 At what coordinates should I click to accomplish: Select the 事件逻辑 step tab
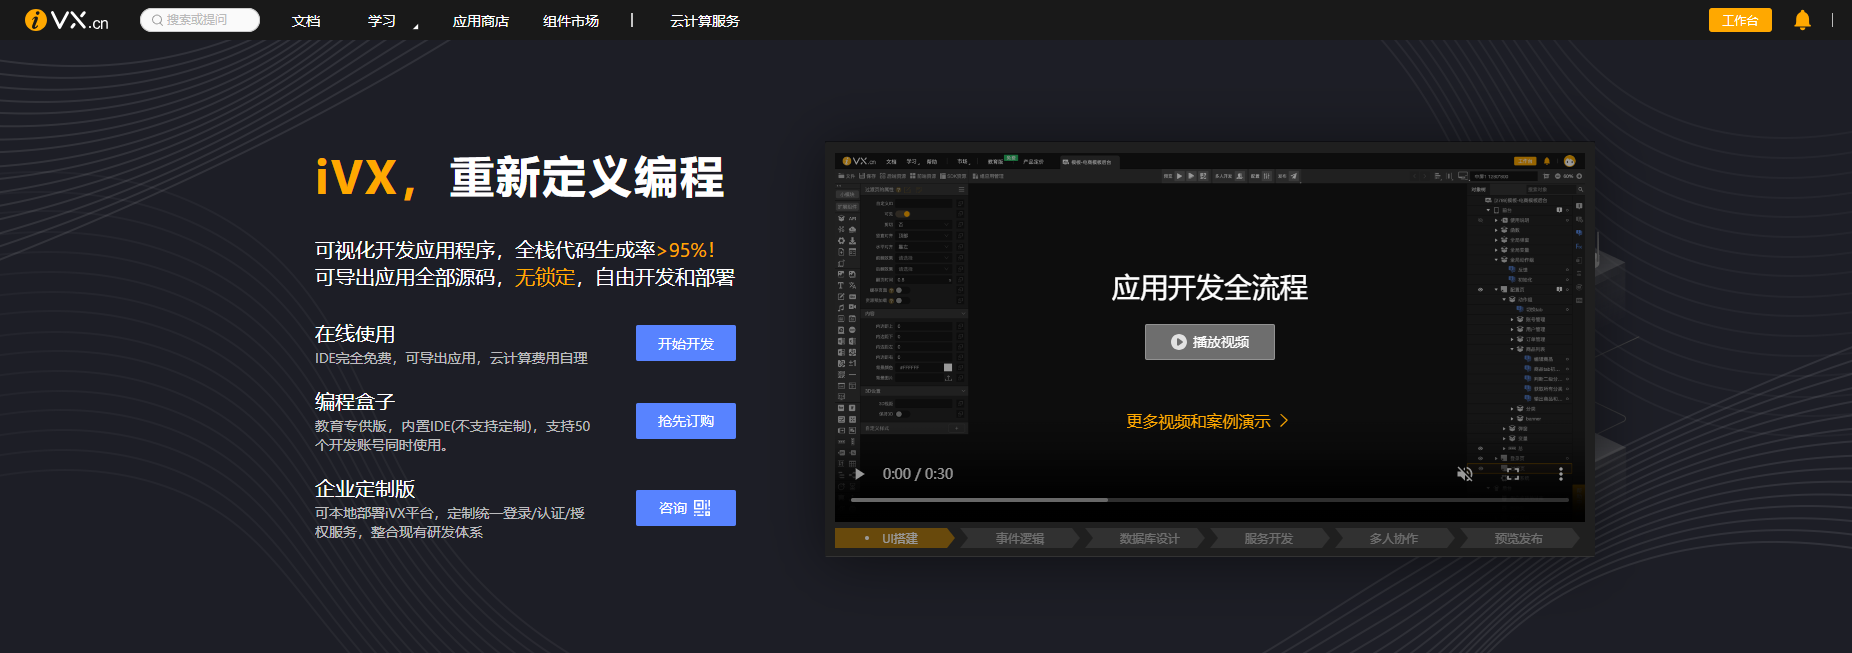1019,538
